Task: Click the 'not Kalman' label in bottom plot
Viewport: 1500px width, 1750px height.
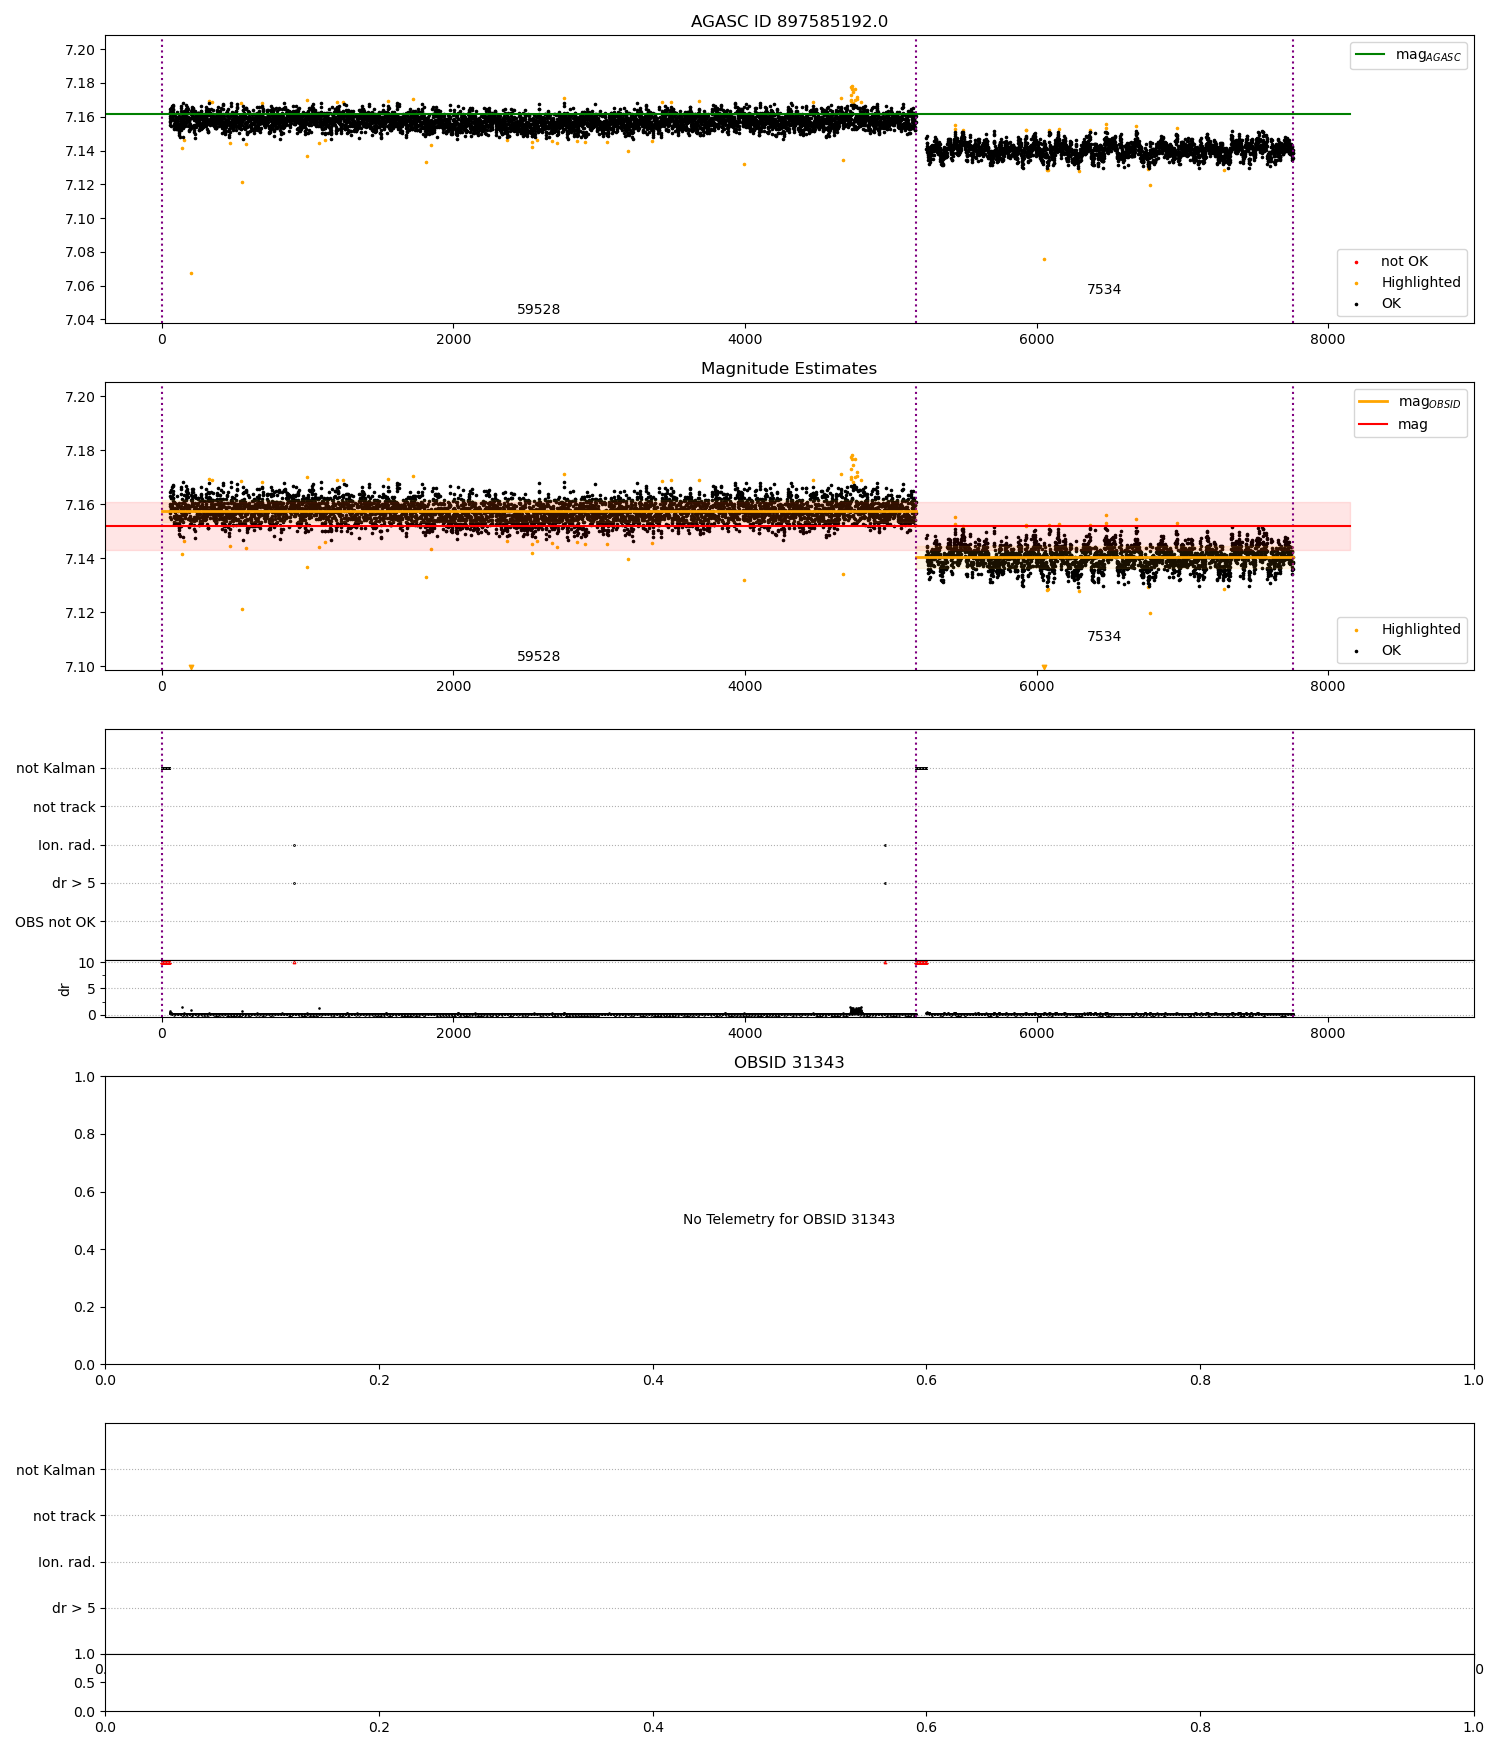Action: point(56,1470)
